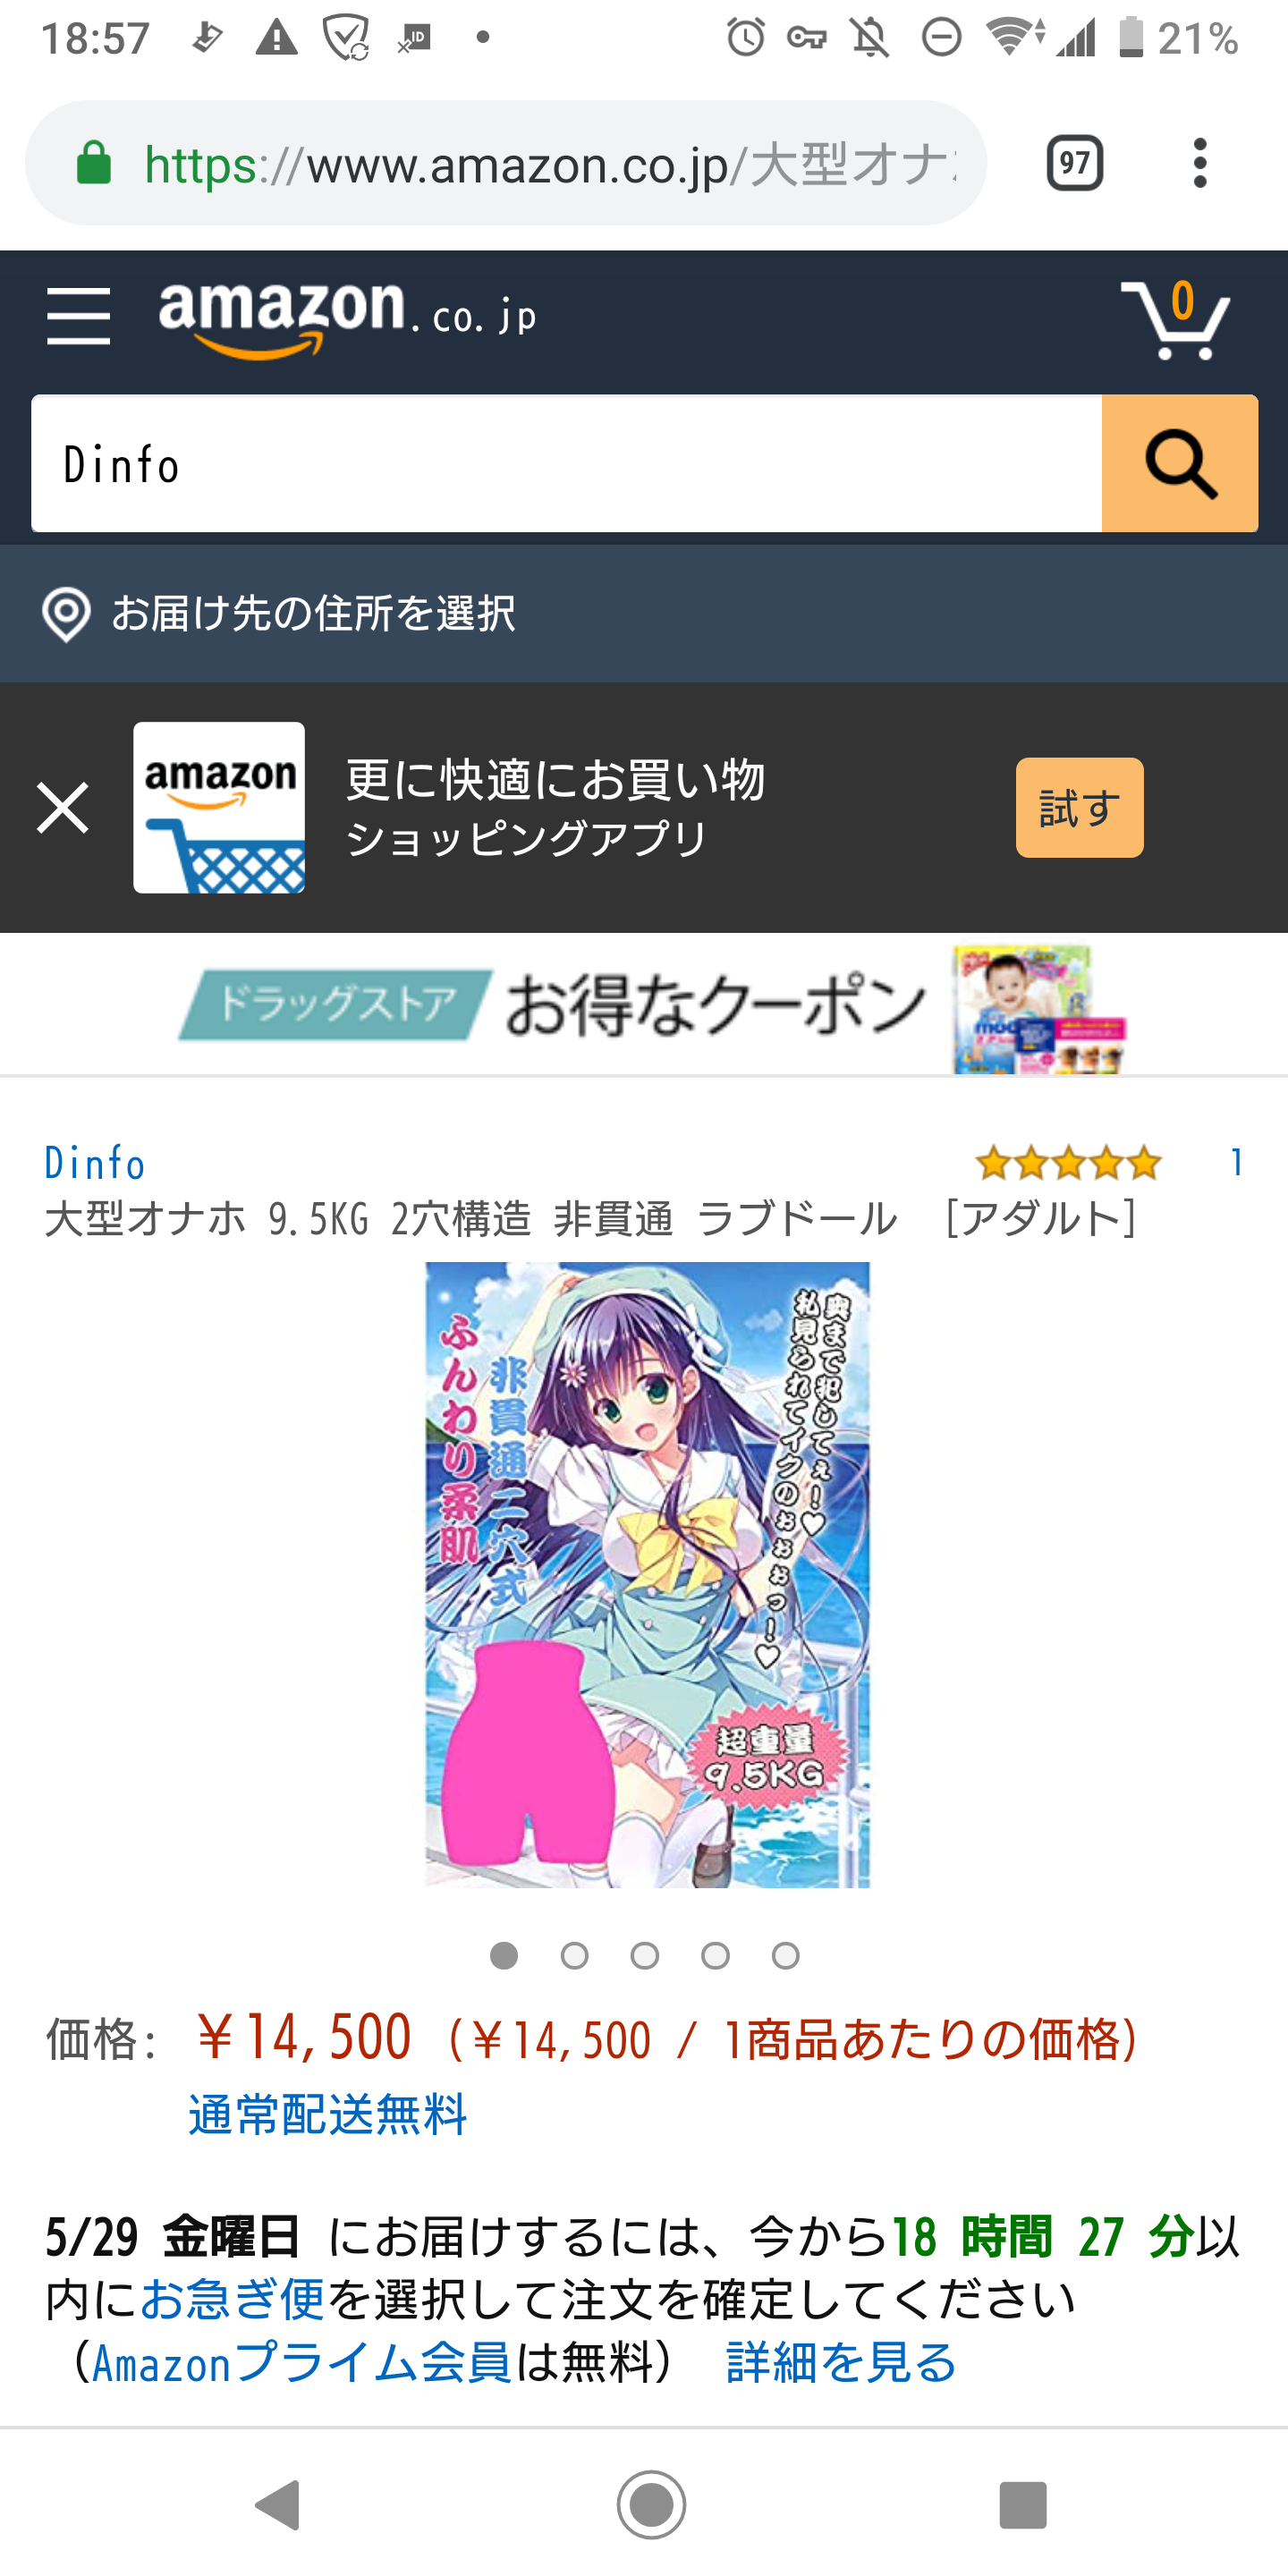Tap the delivery location pin icon
1288x2576 pixels.
pos(66,613)
